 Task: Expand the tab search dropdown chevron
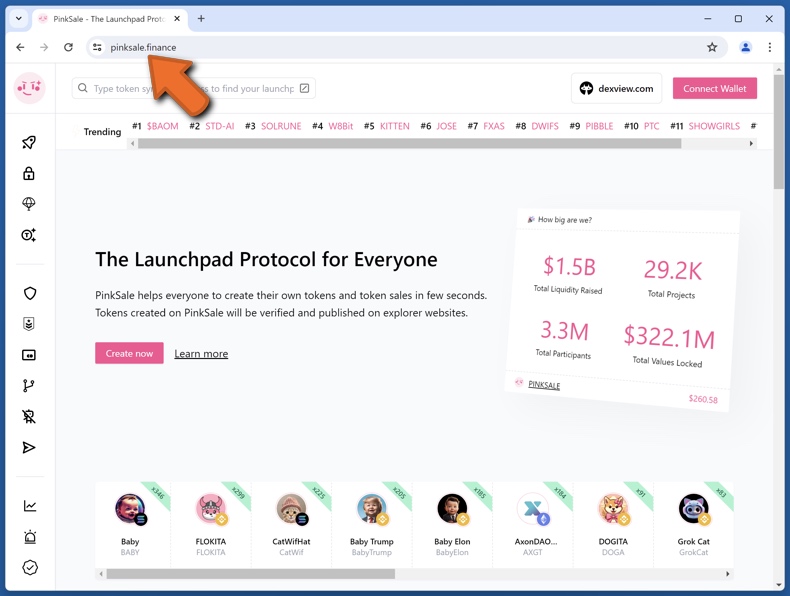coord(19,19)
